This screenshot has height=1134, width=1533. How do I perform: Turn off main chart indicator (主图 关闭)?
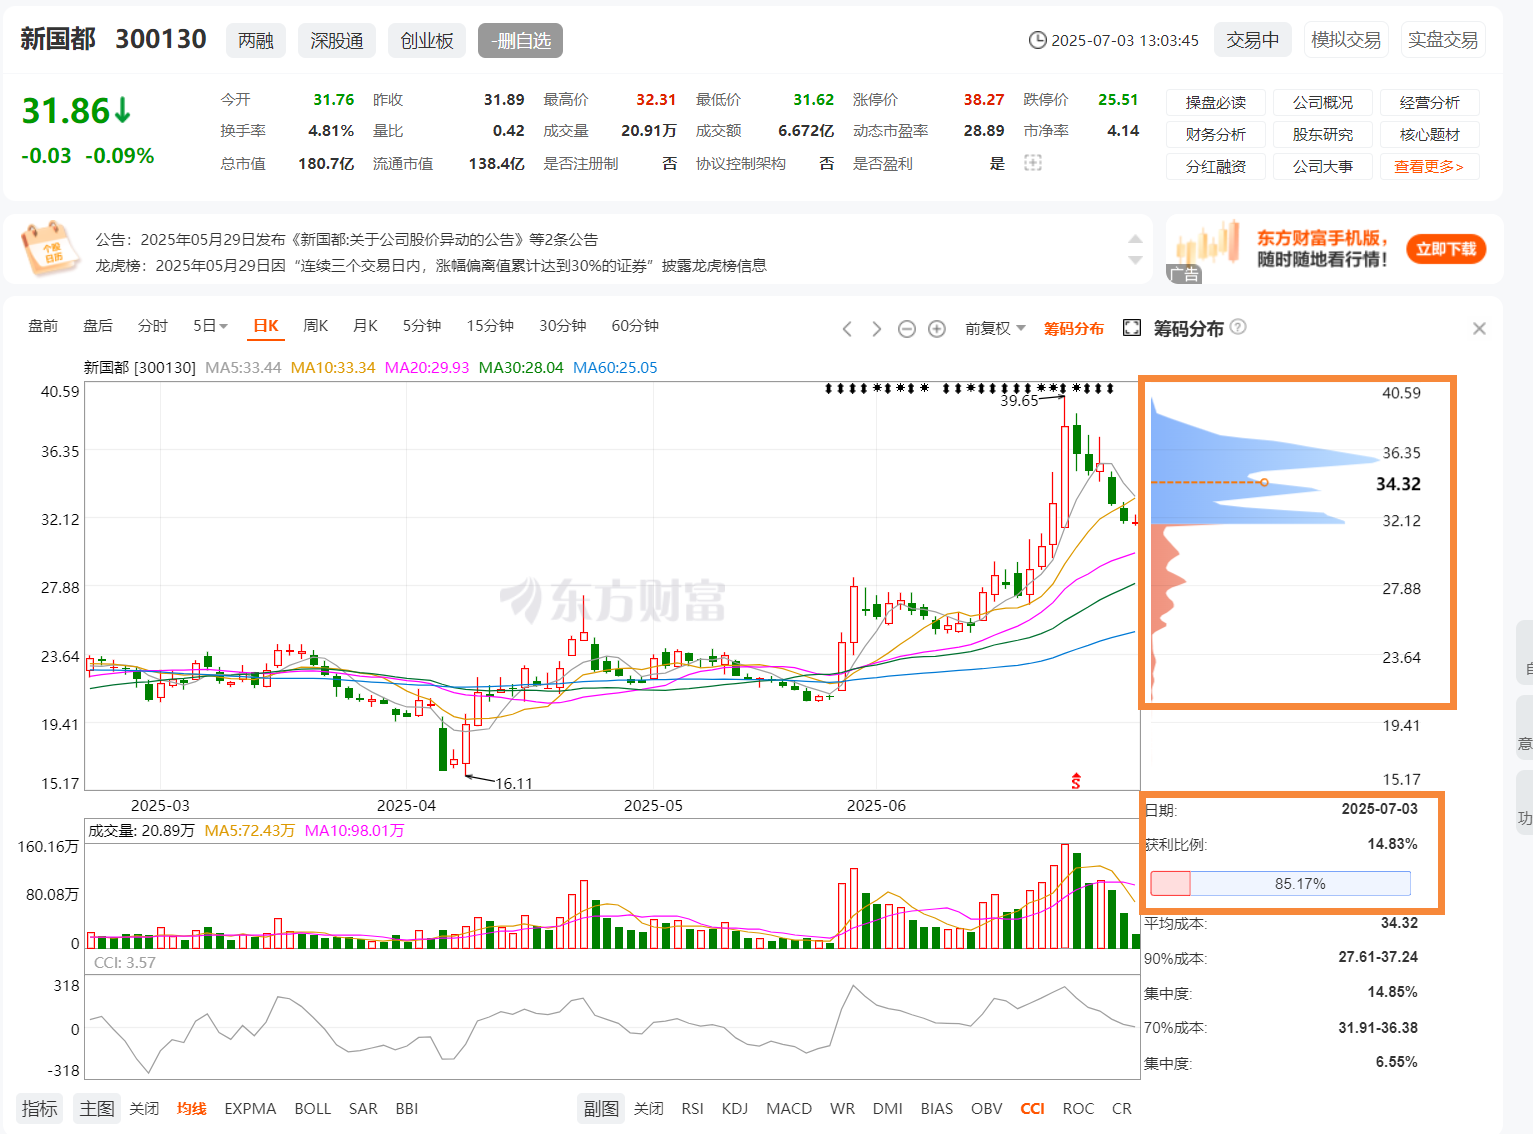pyautogui.click(x=144, y=1108)
